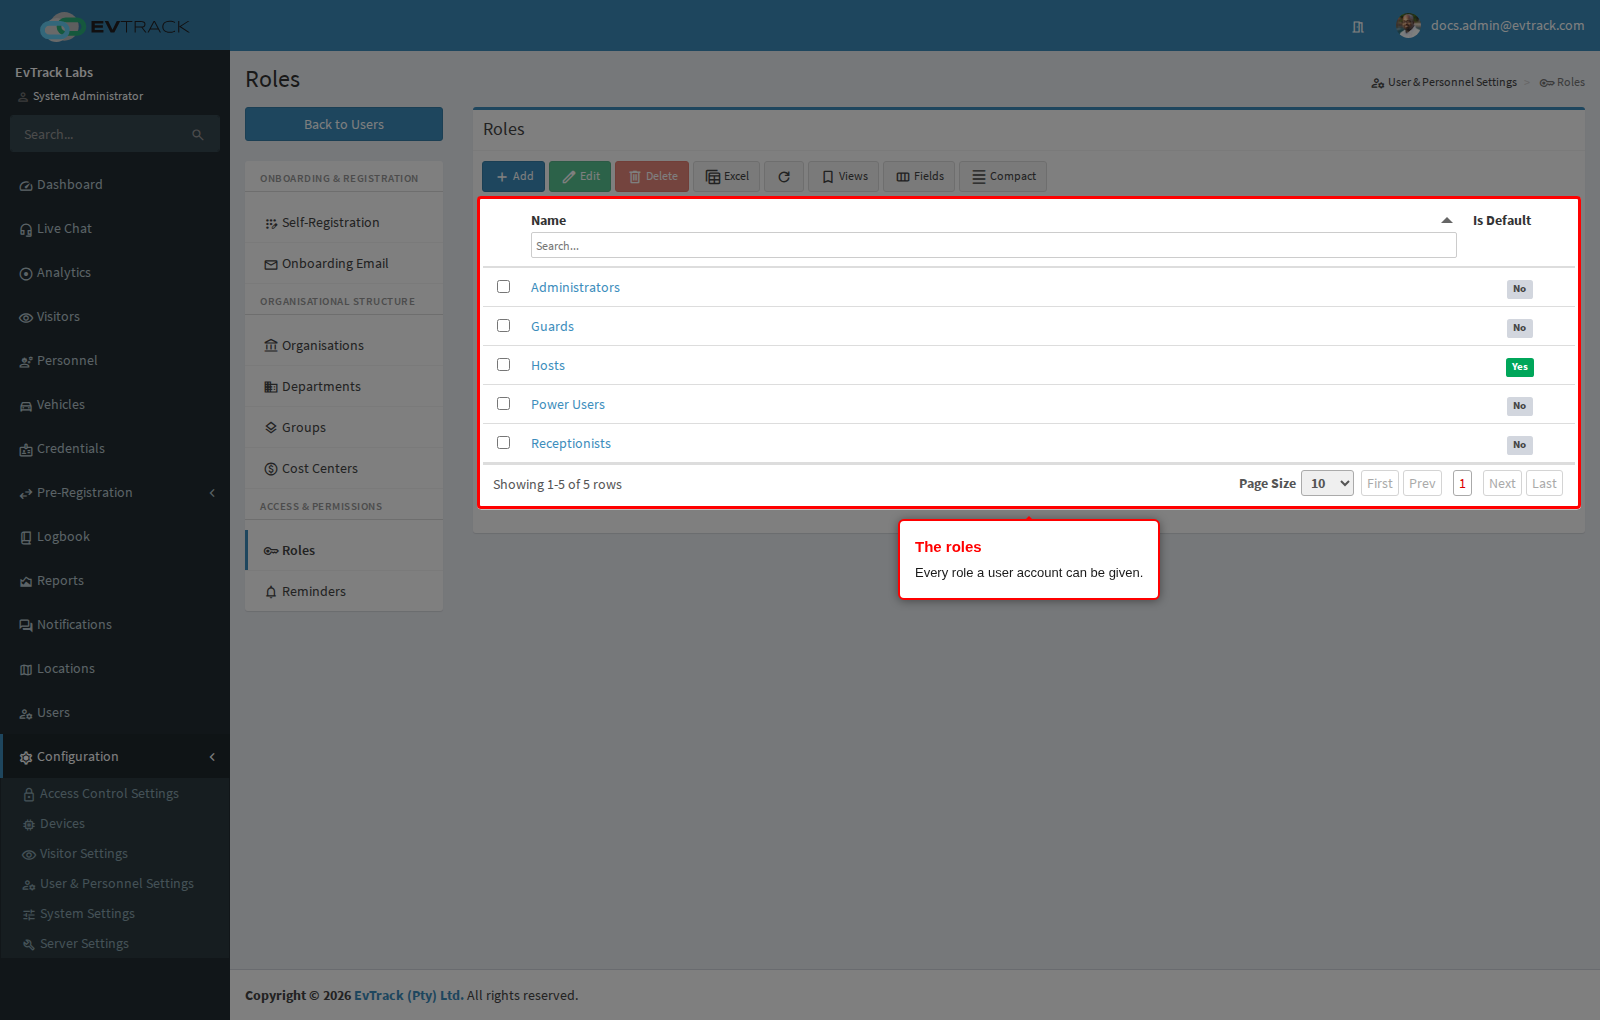Open Self-Registration settings
The image size is (1600, 1020).
point(344,223)
